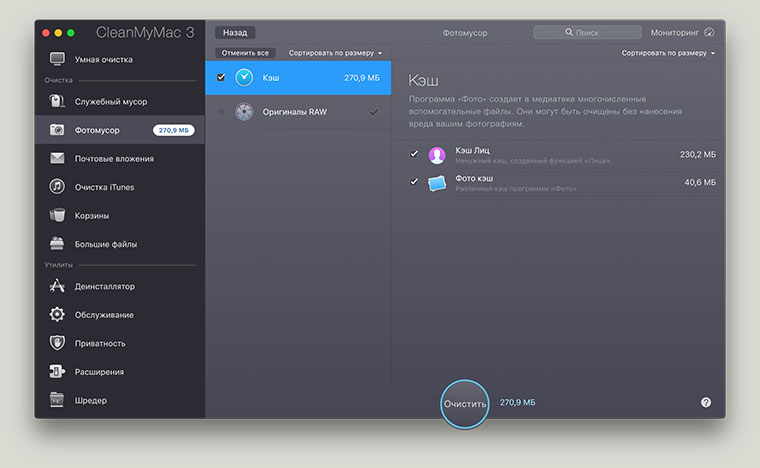Open Расширения in the sidebar
This screenshot has height=468, width=760.
[120, 372]
